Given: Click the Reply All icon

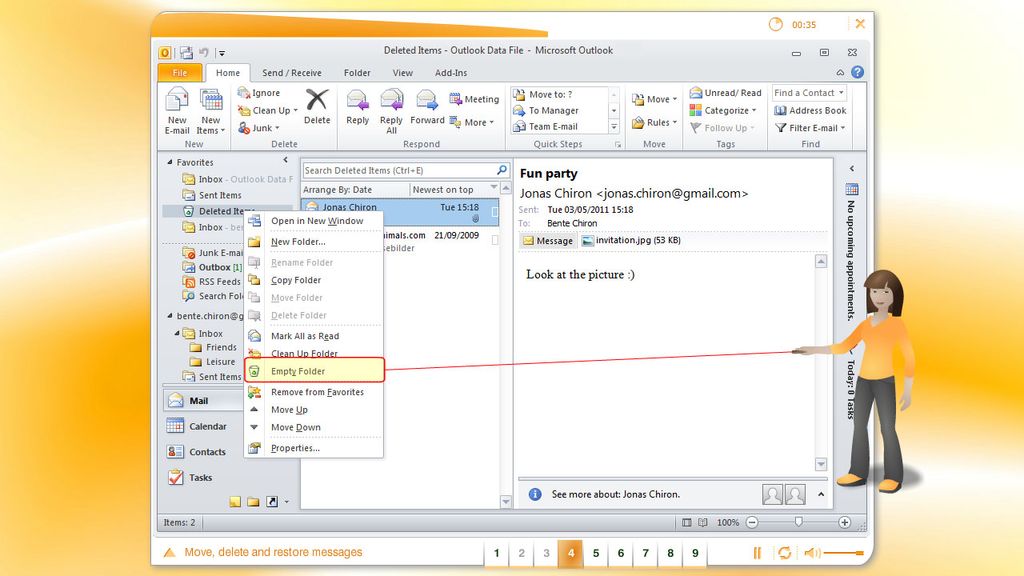Looking at the screenshot, I should tap(391, 100).
